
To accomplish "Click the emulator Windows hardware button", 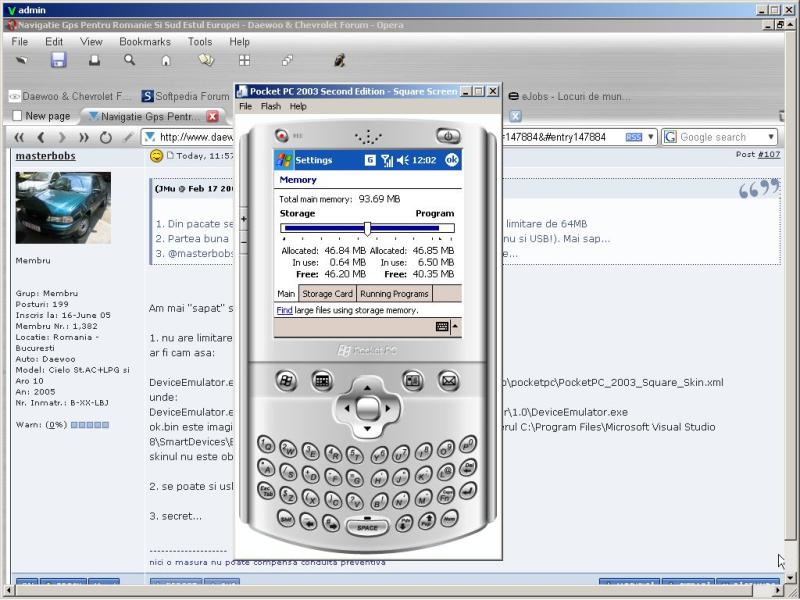I will tap(286, 381).
